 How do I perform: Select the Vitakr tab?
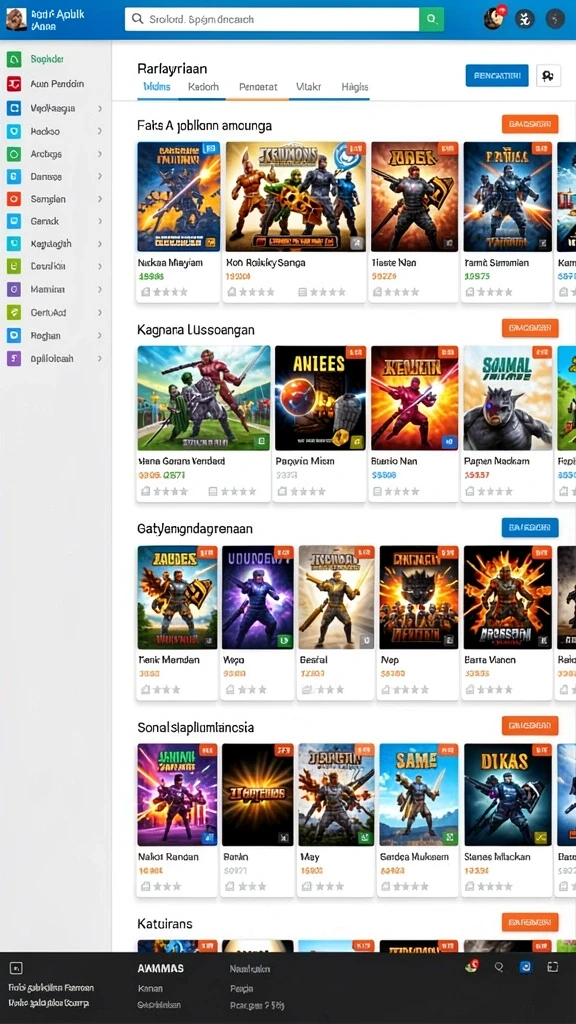click(308, 86)
